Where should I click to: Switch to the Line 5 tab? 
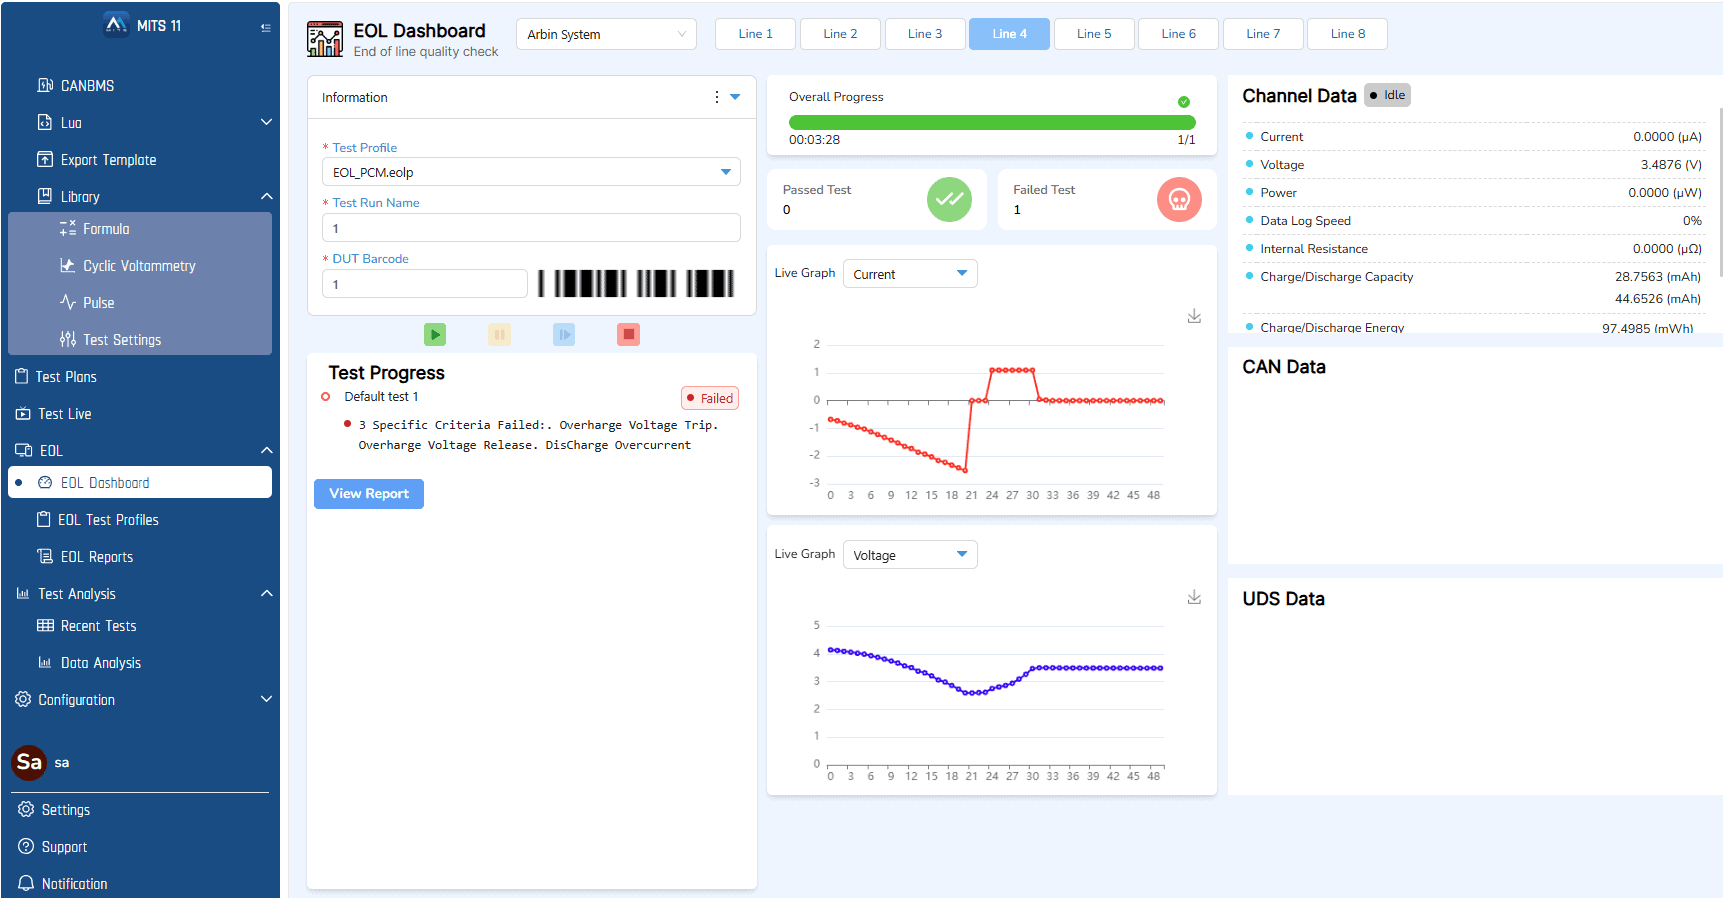[1093, 34]
